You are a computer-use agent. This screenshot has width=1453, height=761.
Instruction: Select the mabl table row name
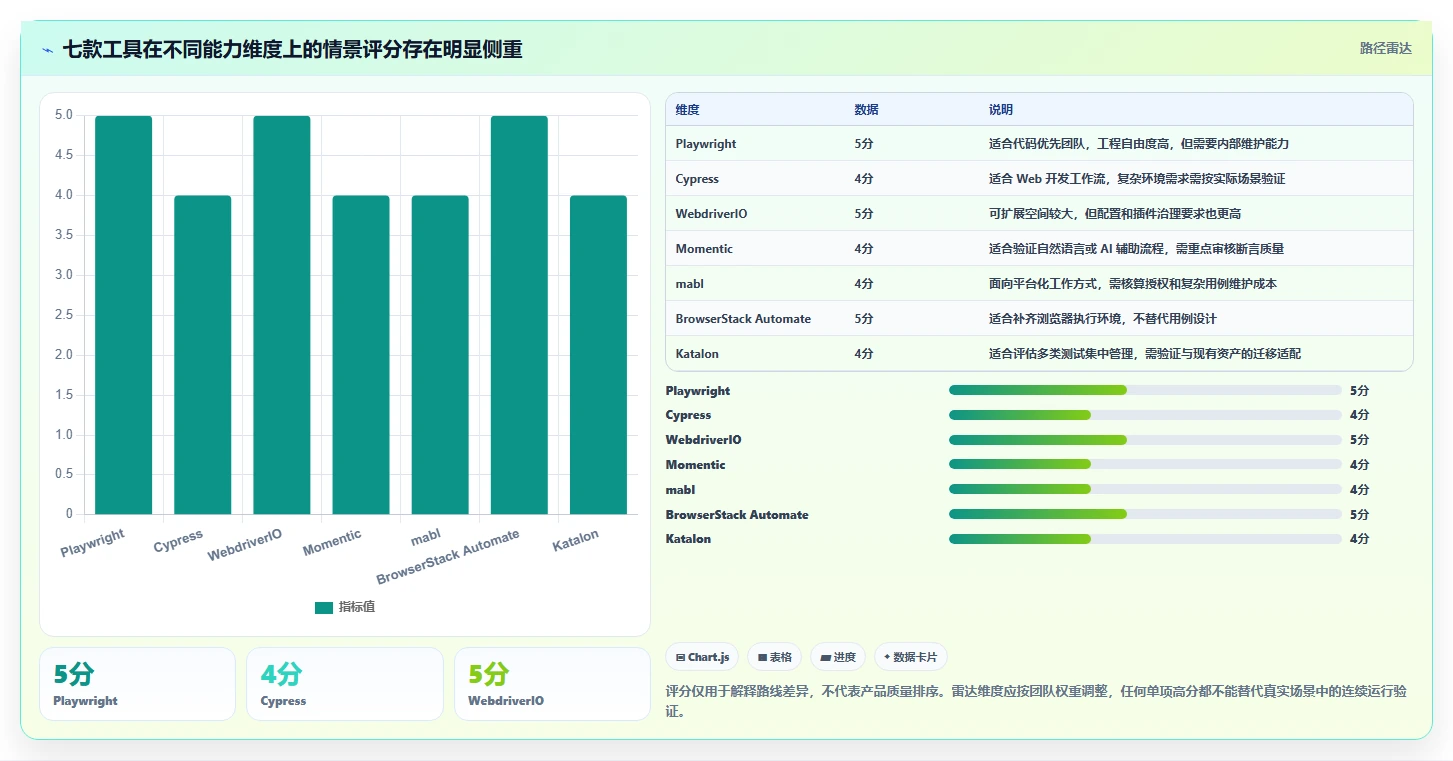point(690,284)
